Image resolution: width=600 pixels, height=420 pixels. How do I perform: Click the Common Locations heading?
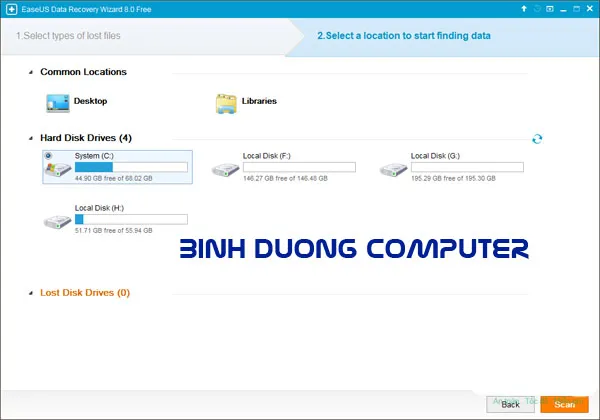click(83, 72)
